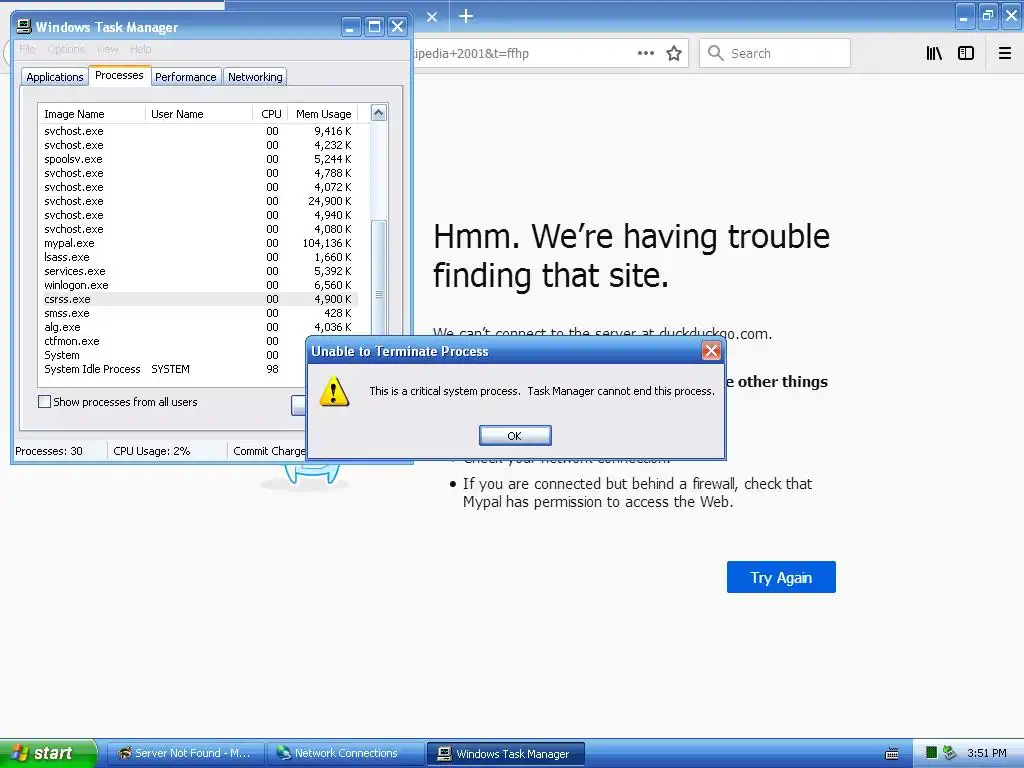
Task: Select the lsass.exe process
Action: 198,257
